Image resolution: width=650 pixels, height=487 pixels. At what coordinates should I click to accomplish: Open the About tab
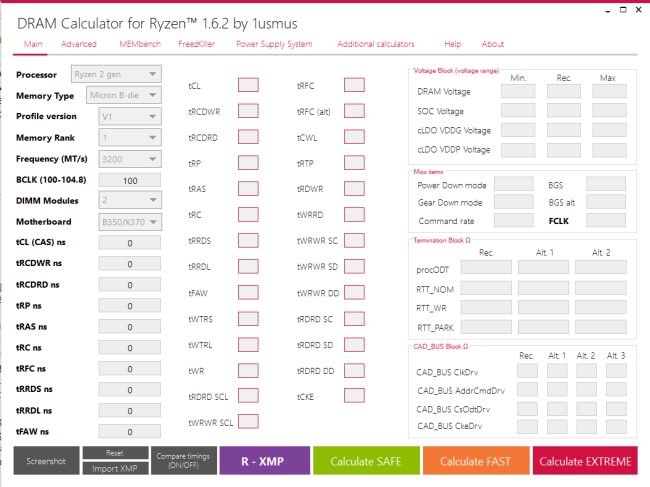(492, 44)
